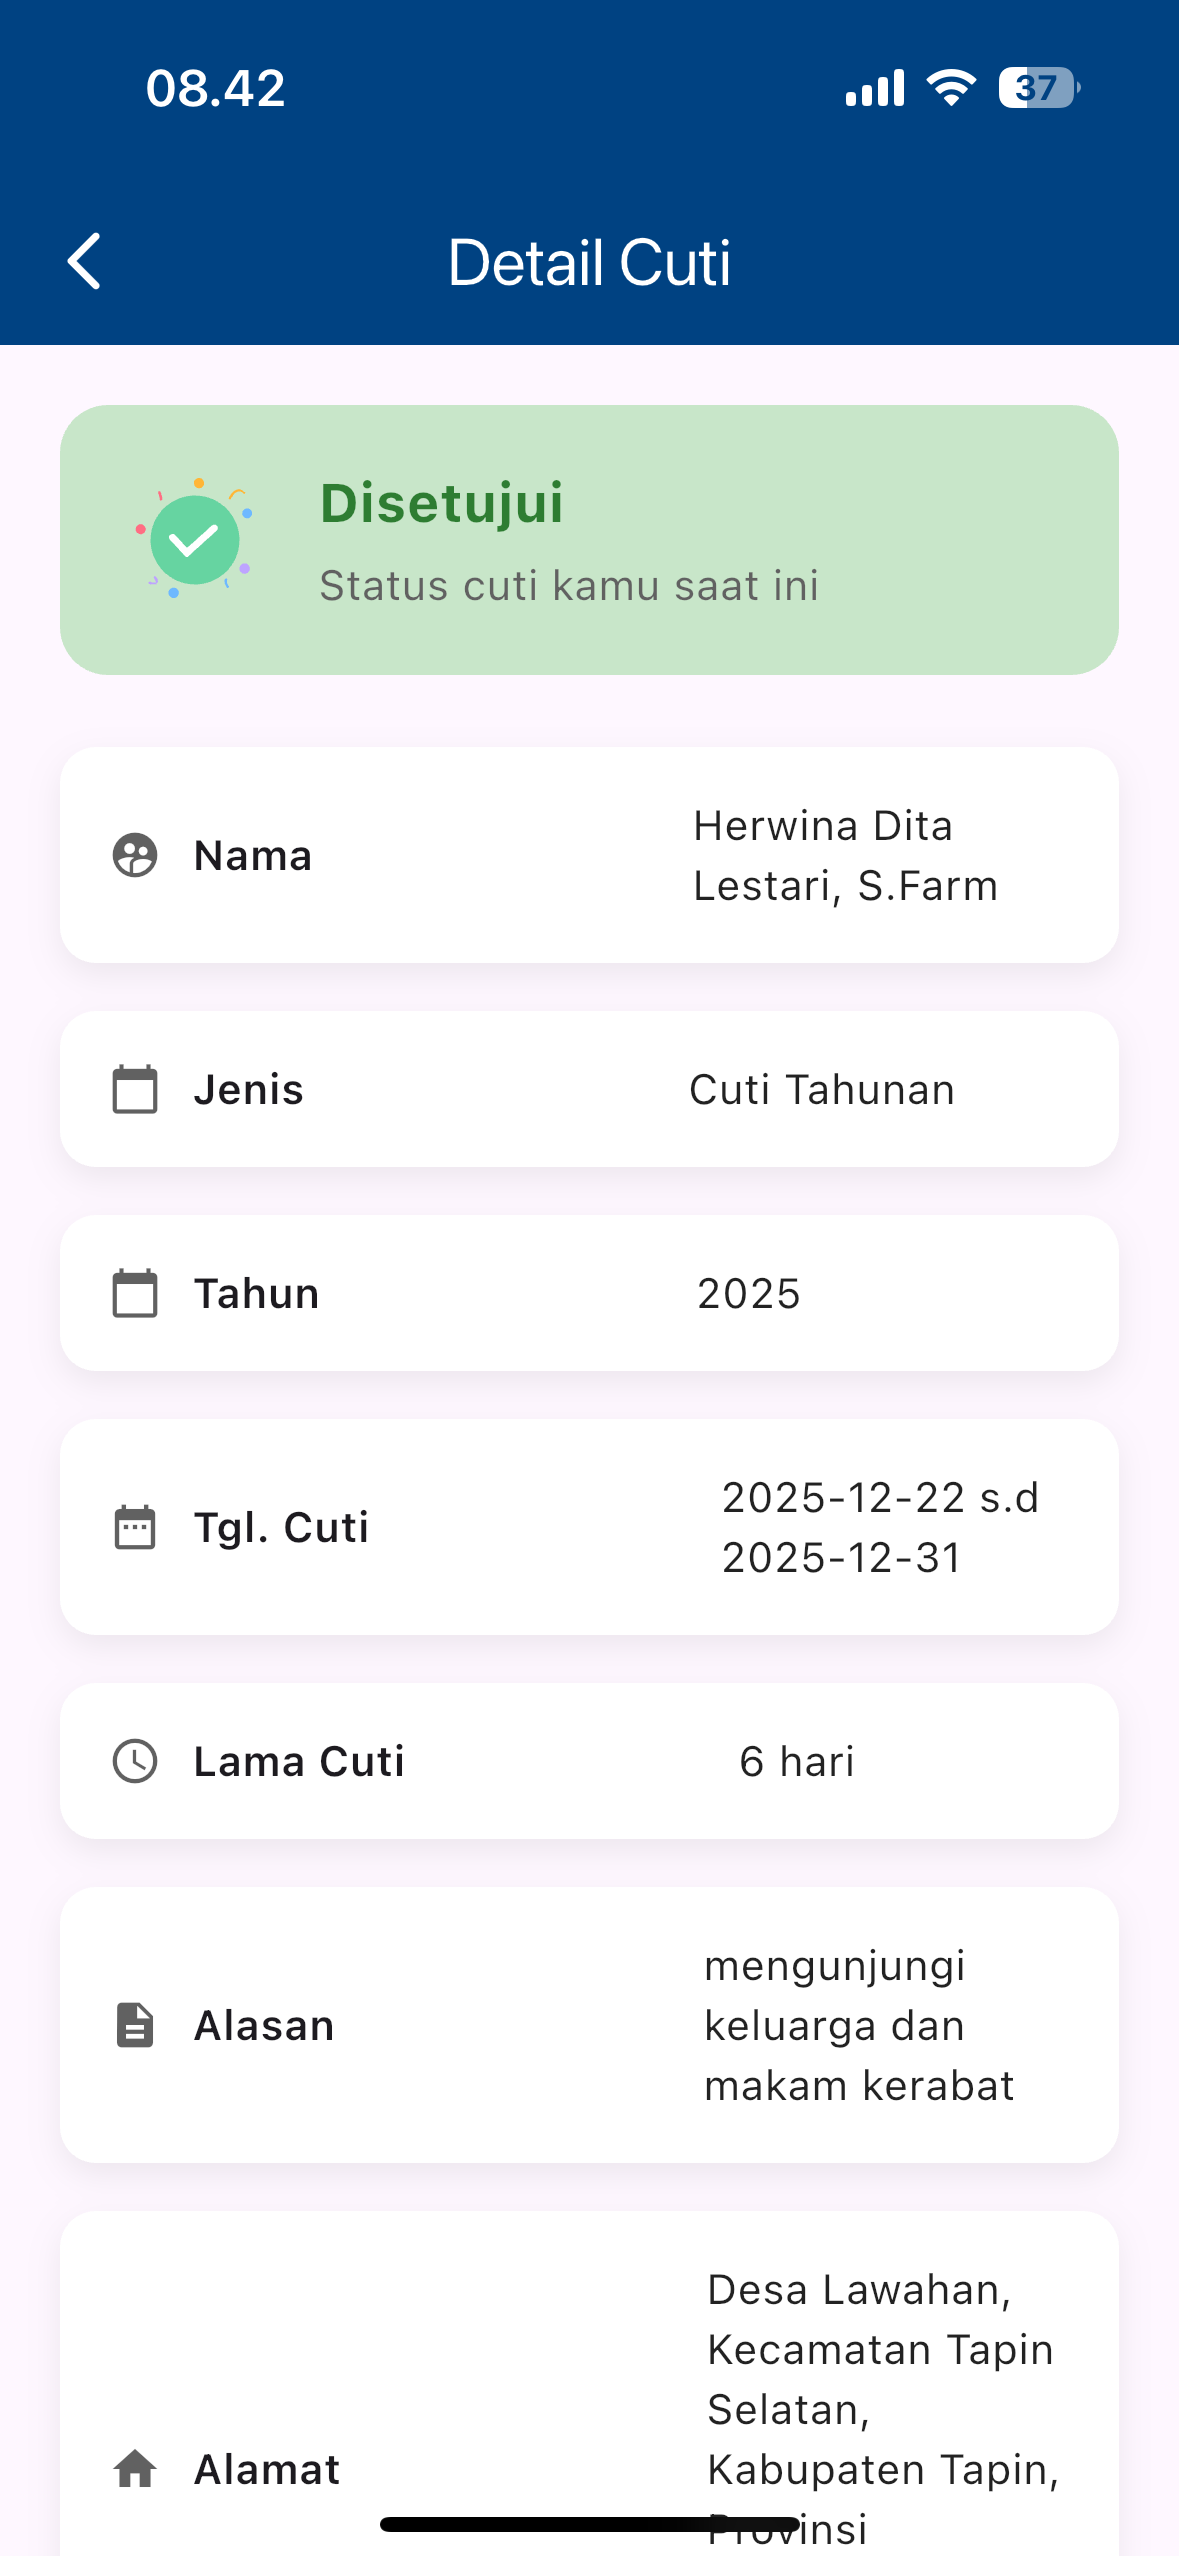The image size is (1179, 2556).
Task: Click the calendar icon beside Tahun
Action: (135, 1293)
